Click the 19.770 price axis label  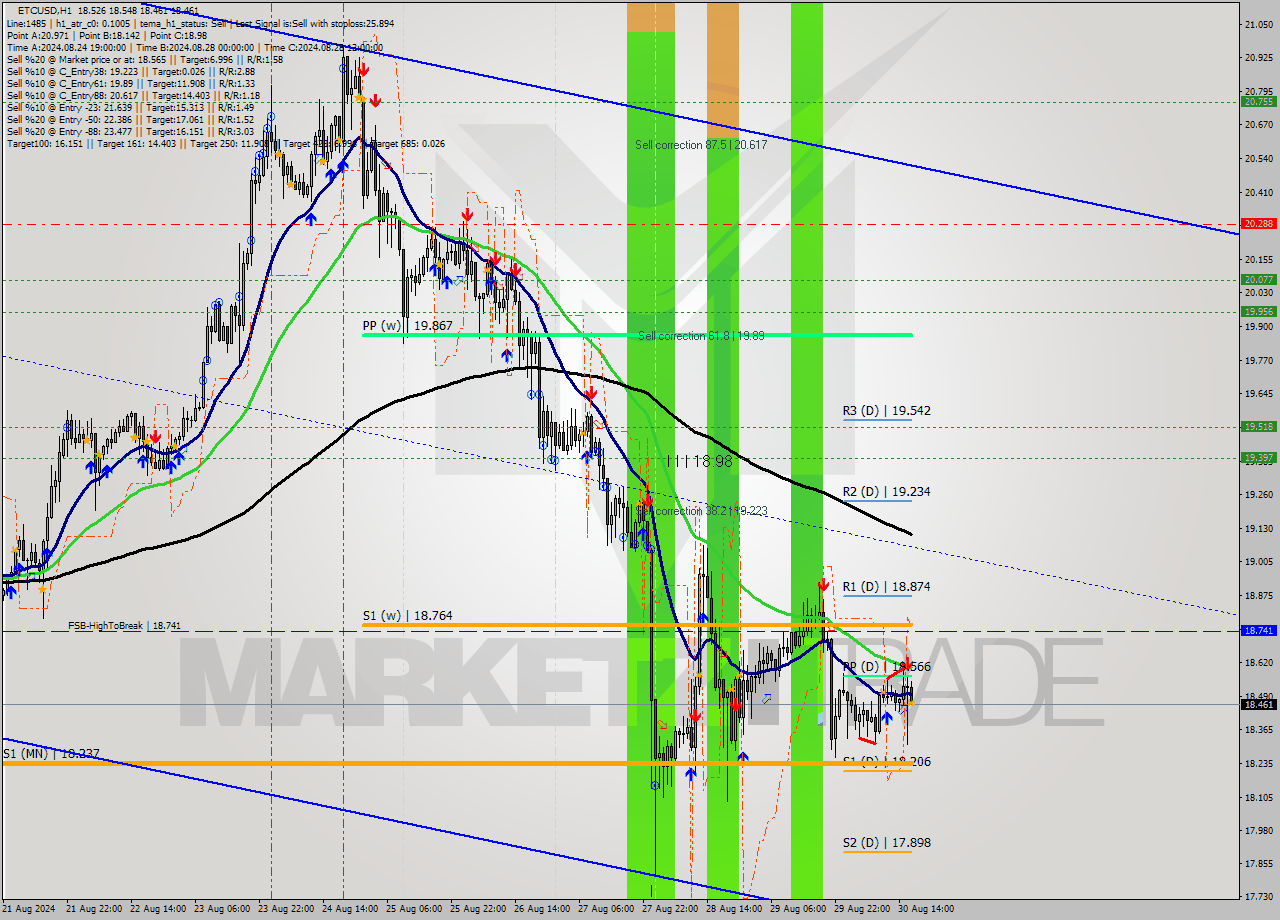coord(1258,360)
